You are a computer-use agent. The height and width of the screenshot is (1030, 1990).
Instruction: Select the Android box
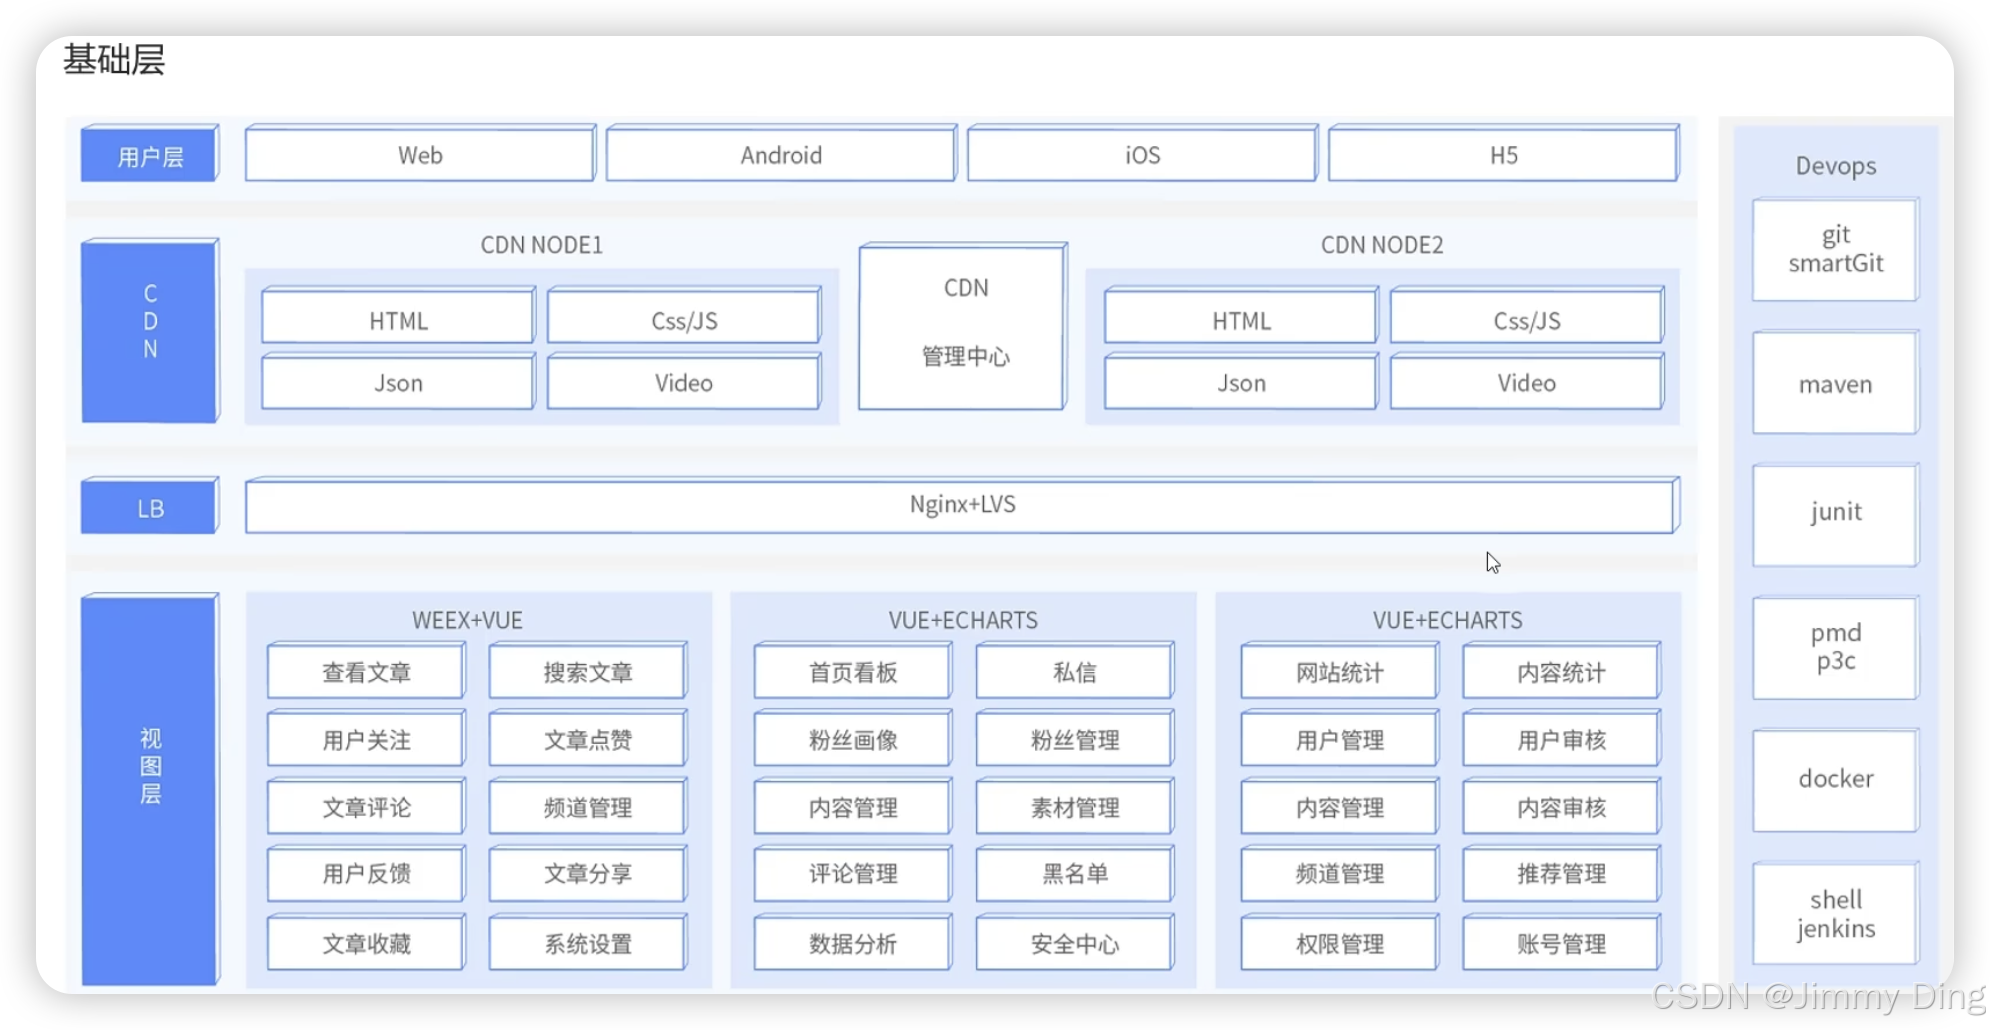781,154
